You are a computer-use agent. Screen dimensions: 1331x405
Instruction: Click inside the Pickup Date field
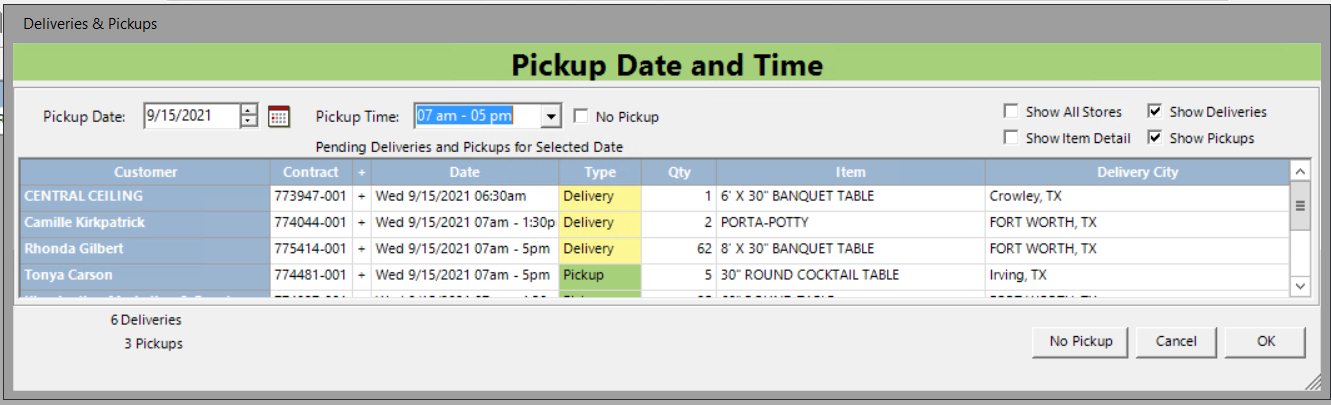pyautogui.click(x=191, y=116)
